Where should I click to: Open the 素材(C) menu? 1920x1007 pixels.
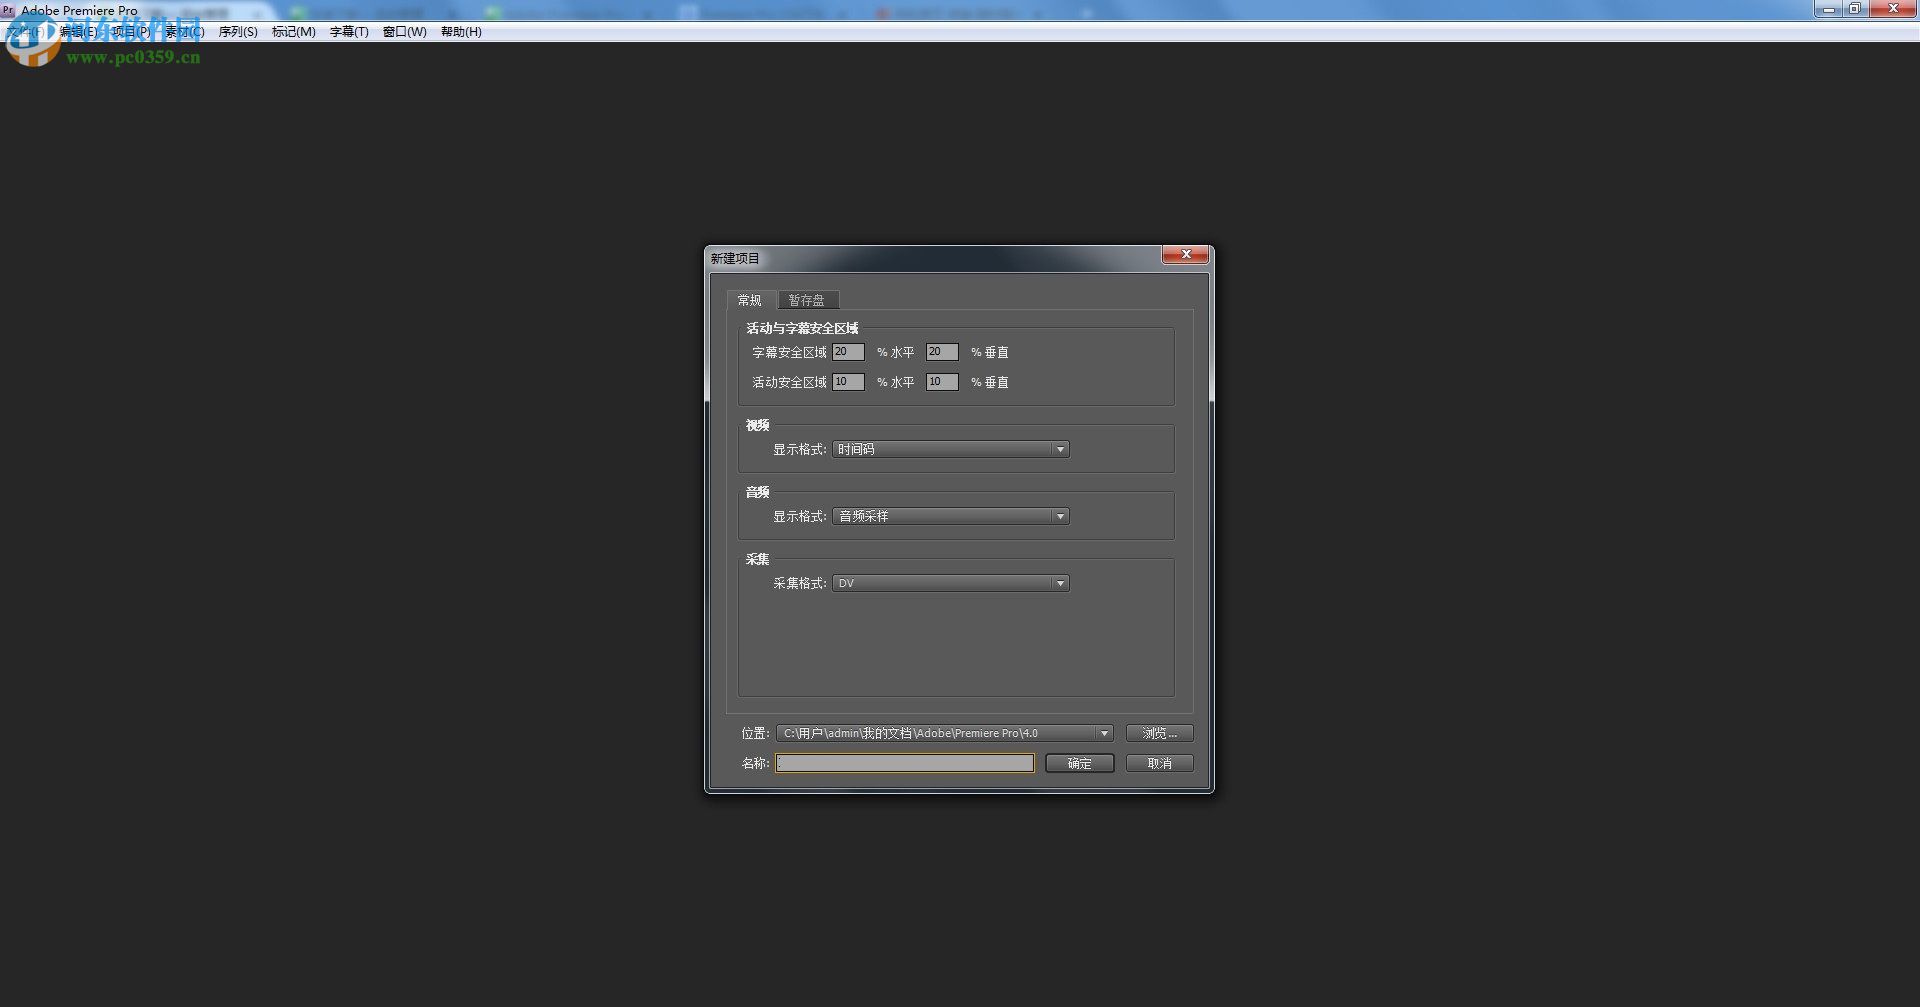[x=183, y=31]
